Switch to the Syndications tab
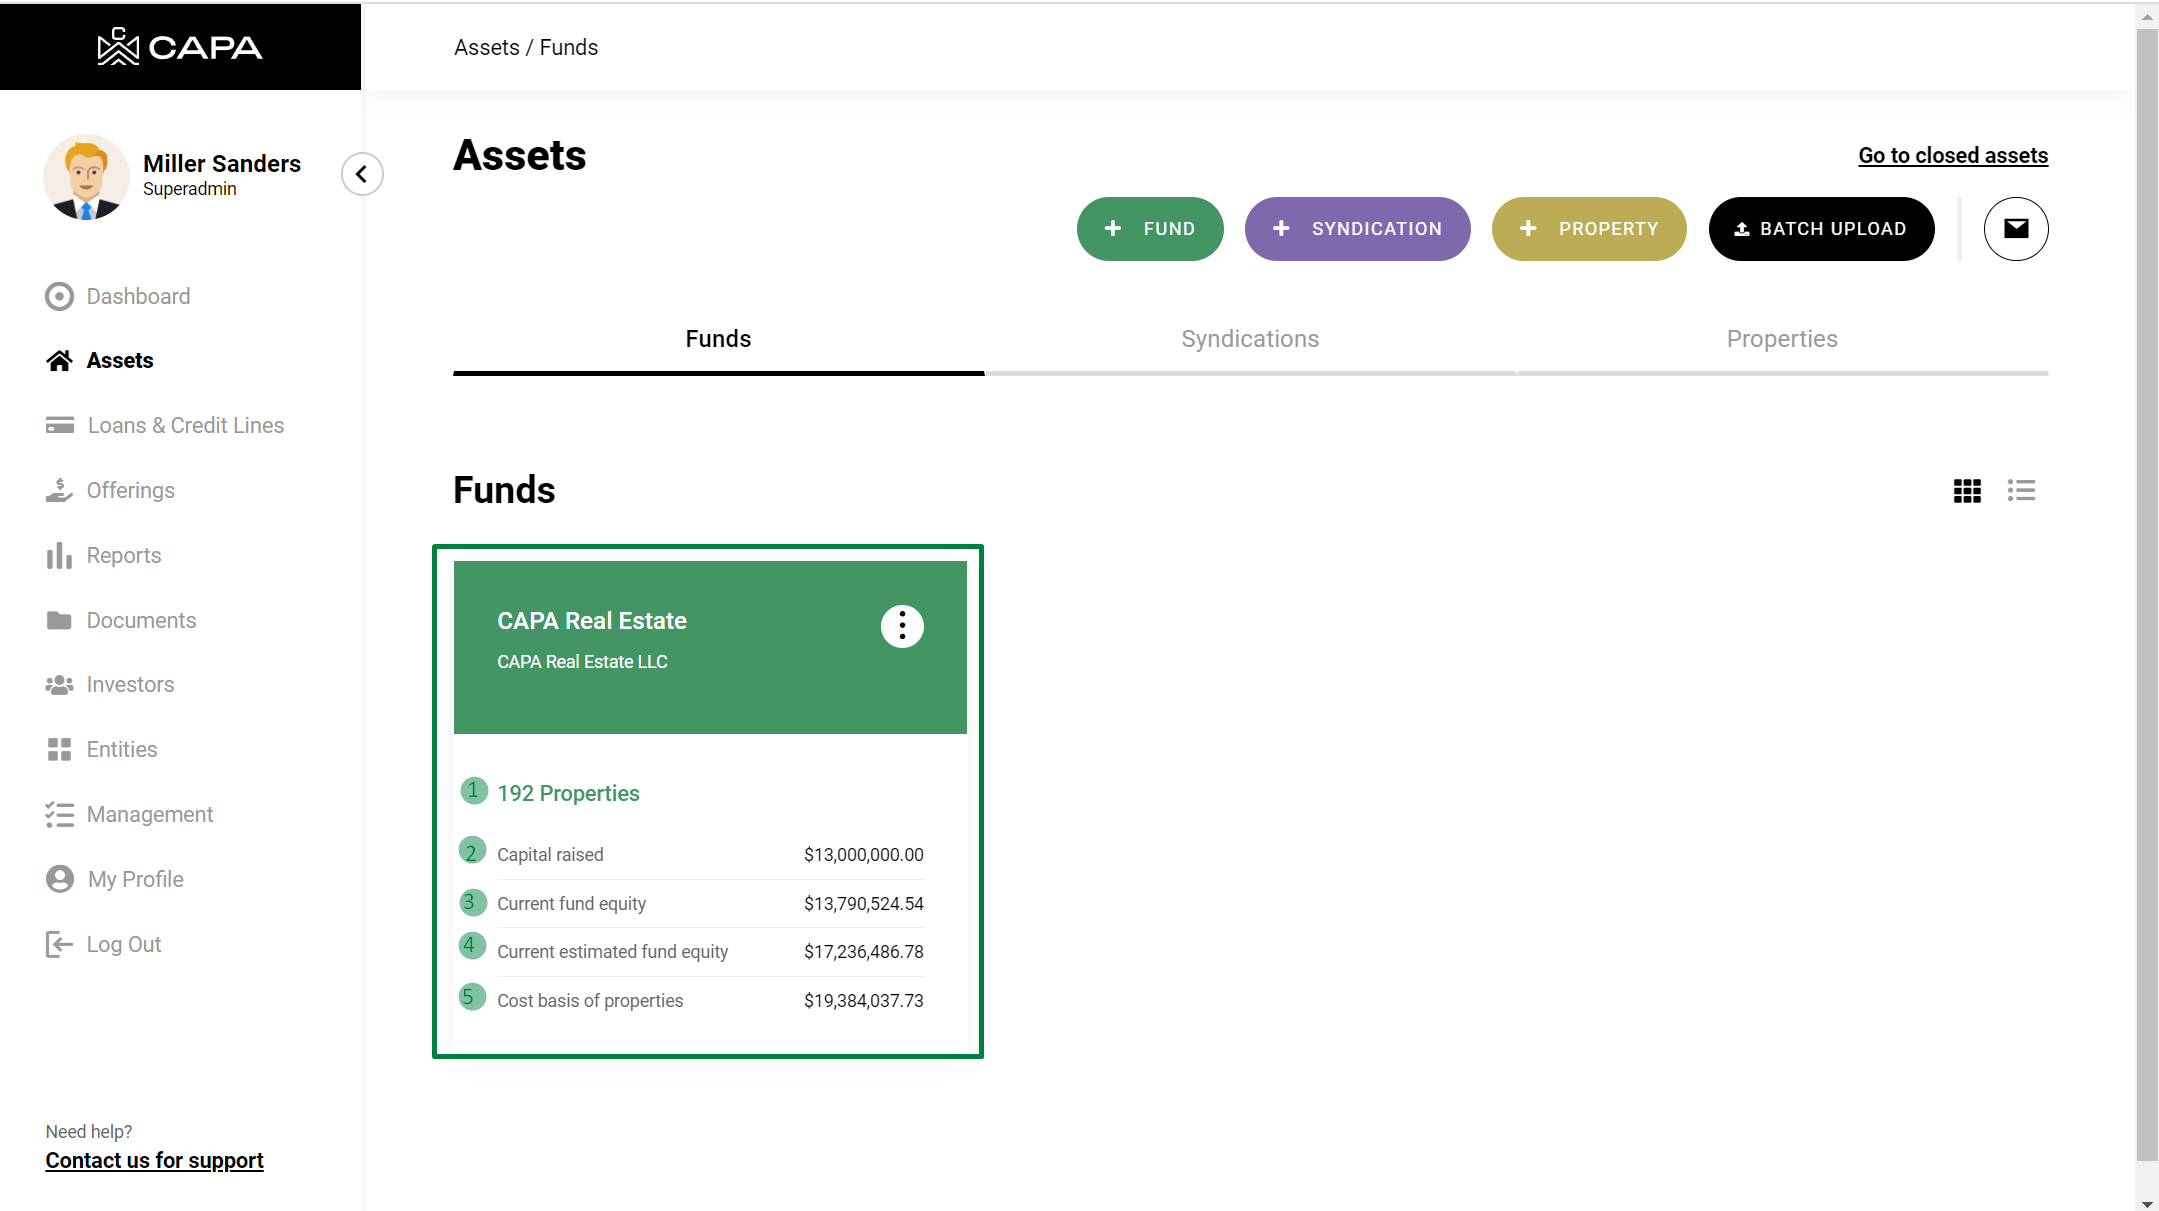The image size is (2159, 1211). (1249, 339)
